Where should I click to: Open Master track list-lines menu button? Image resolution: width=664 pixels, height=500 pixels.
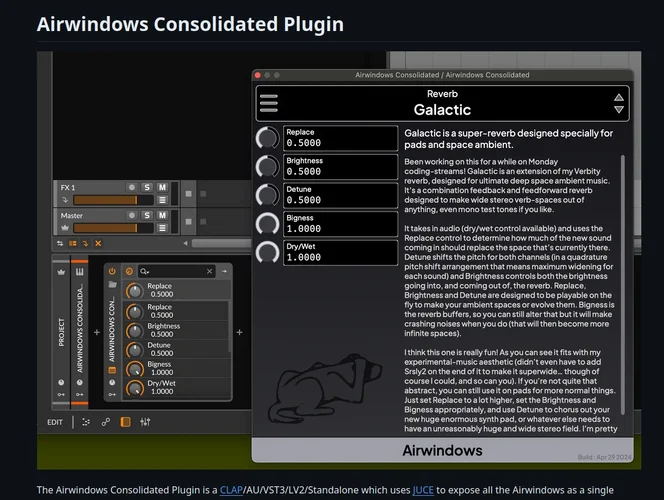click(162, 228)
